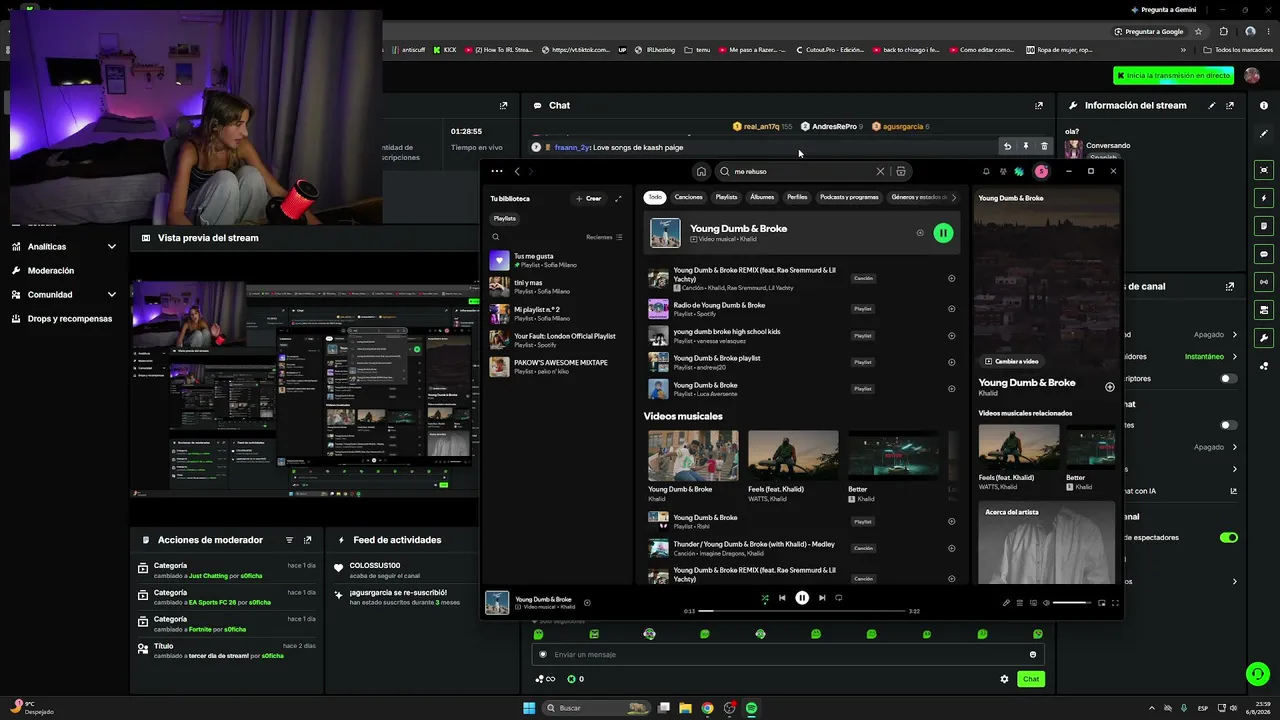The height and width of the screenshot is (720, 1280).
Task: Open emote picker in chat input
Action: 1033,655
